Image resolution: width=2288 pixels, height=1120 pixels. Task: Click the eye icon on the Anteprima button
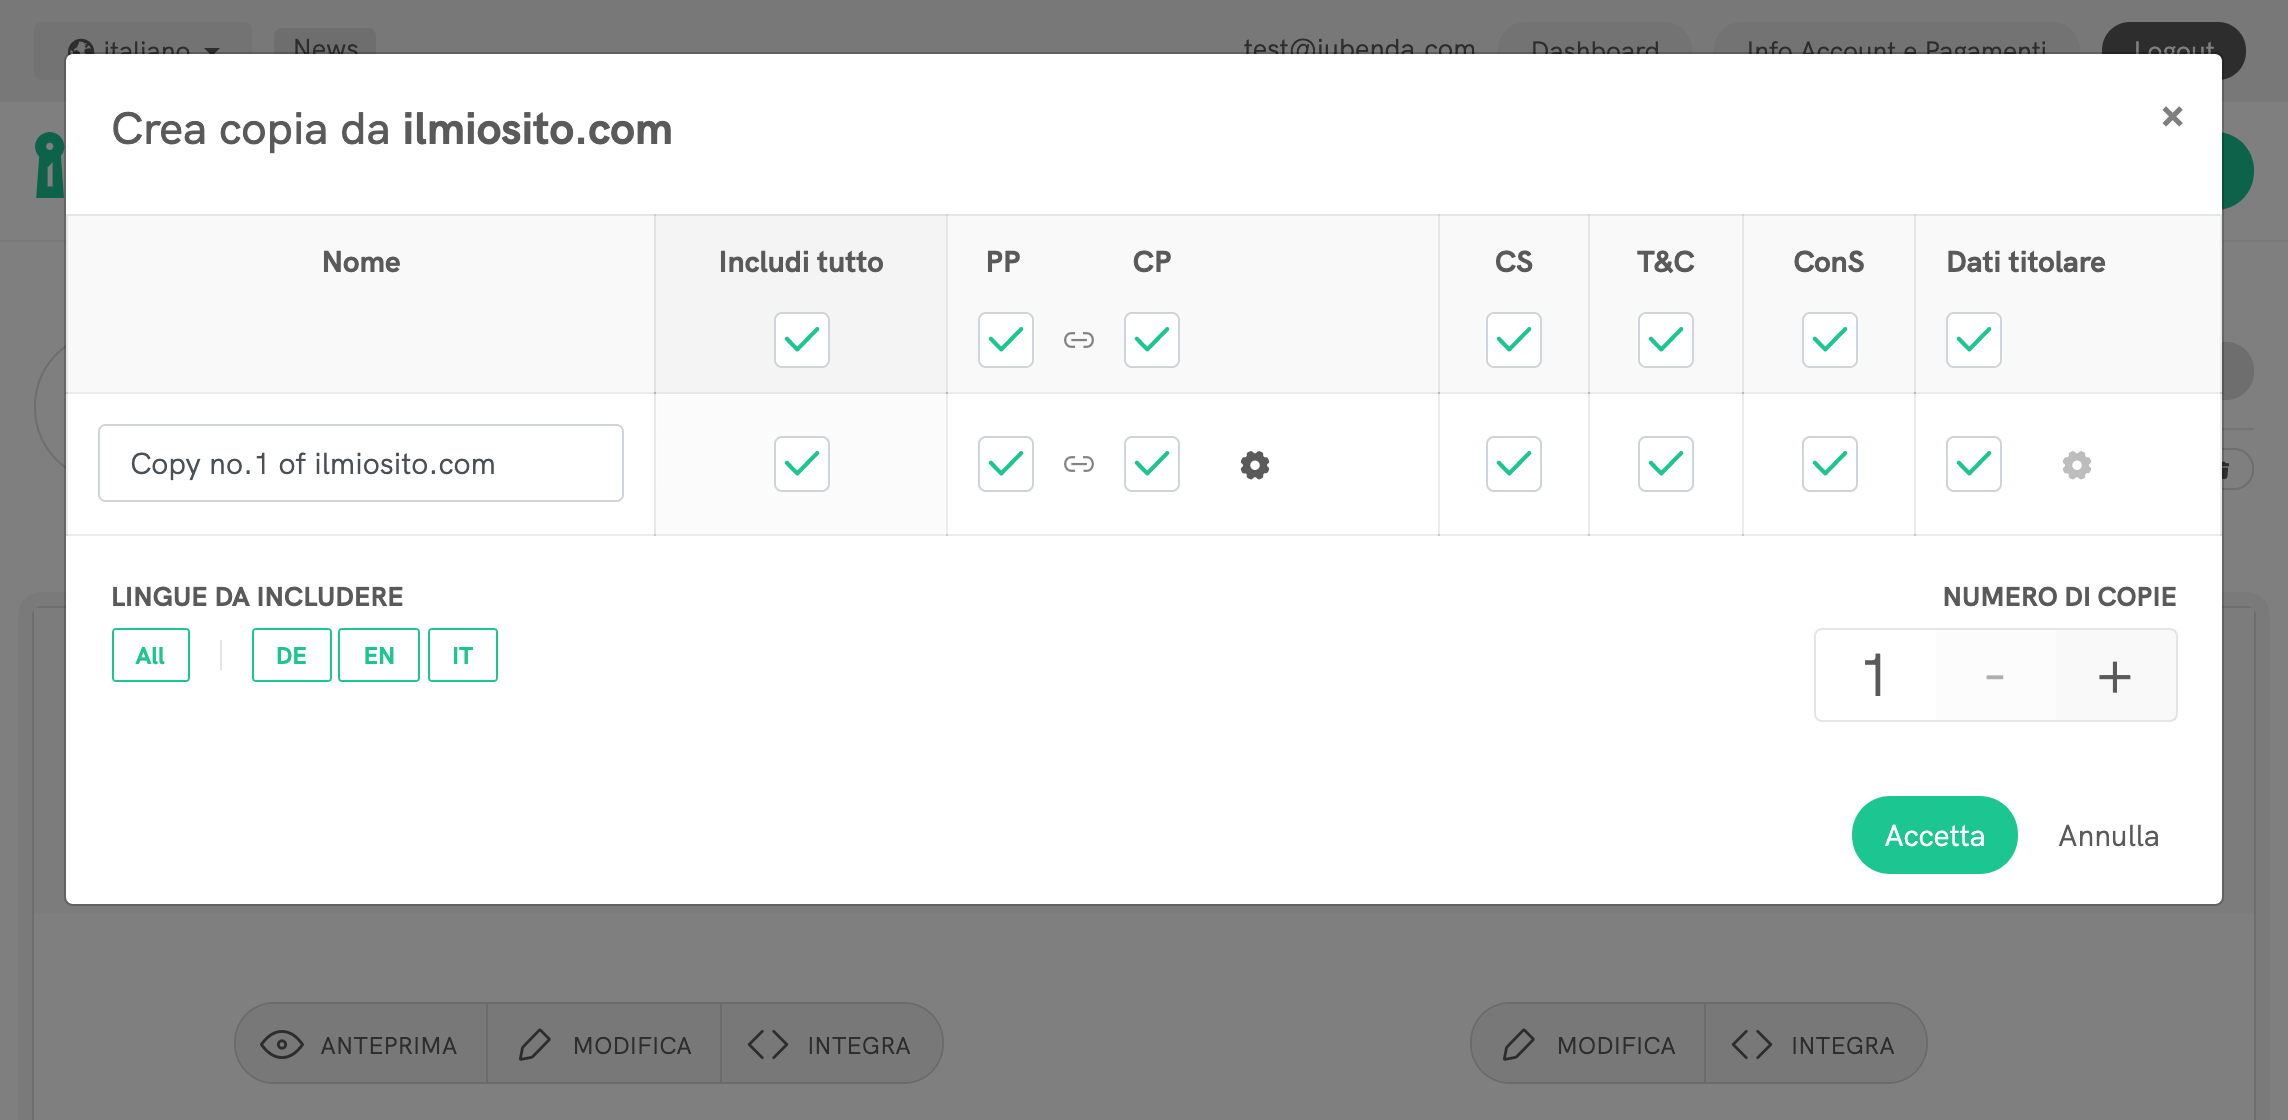click(x=283, y=1043)
